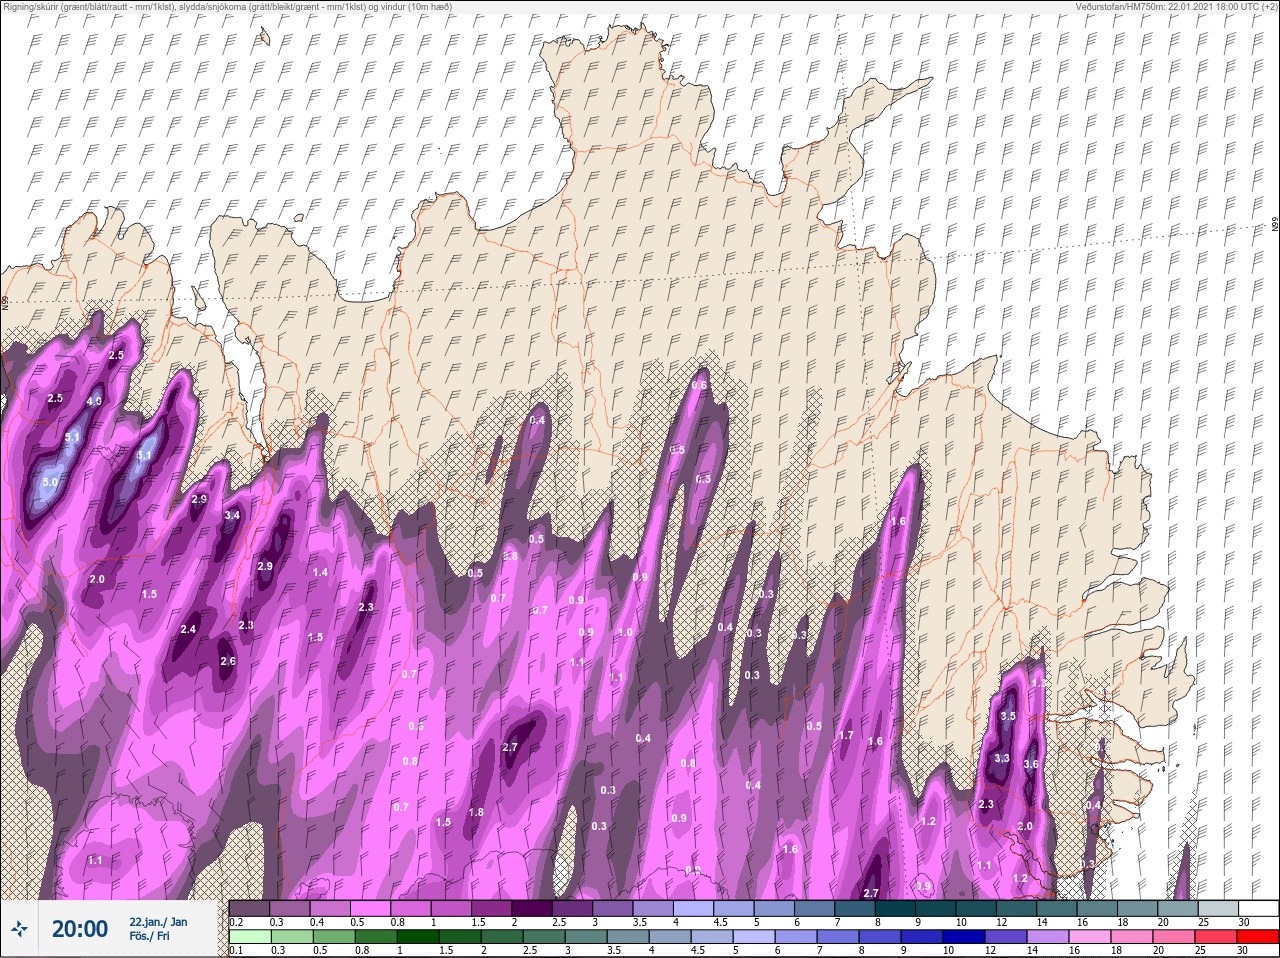Click the 1.4 precipitation value on the map

320,572
